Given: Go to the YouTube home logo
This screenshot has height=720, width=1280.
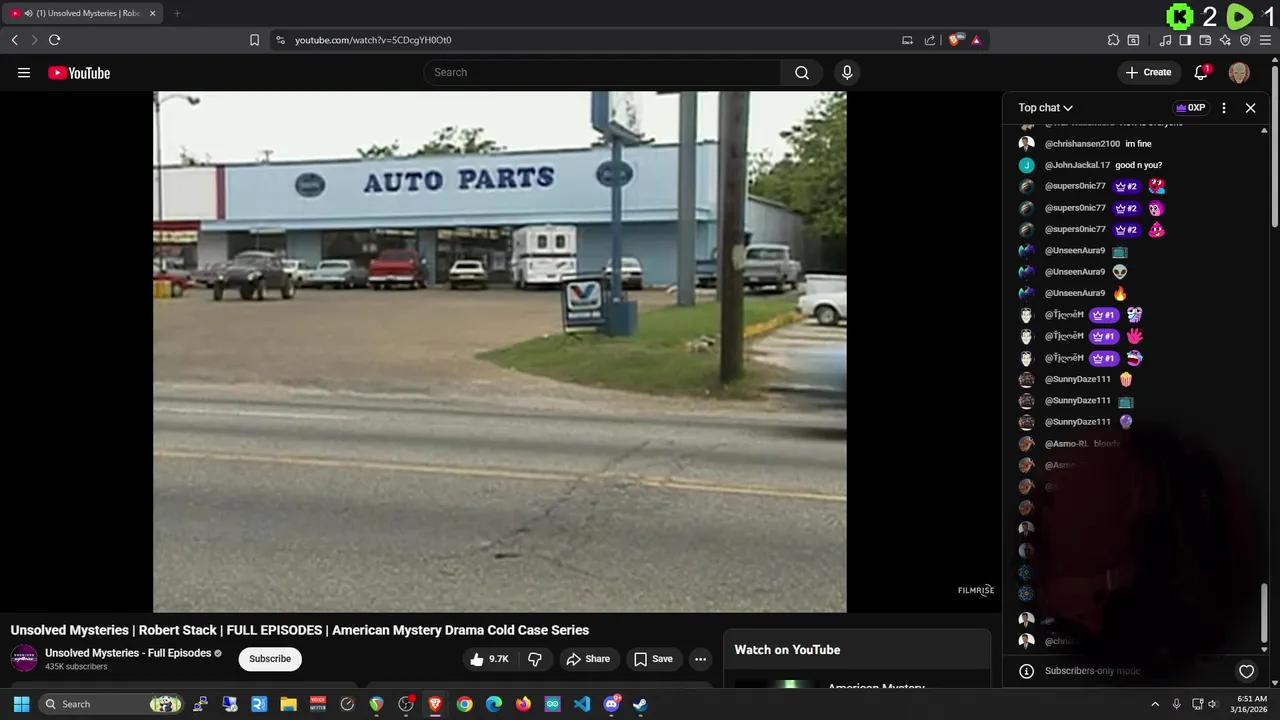Looking at the screenshot, I should point(79,72).
